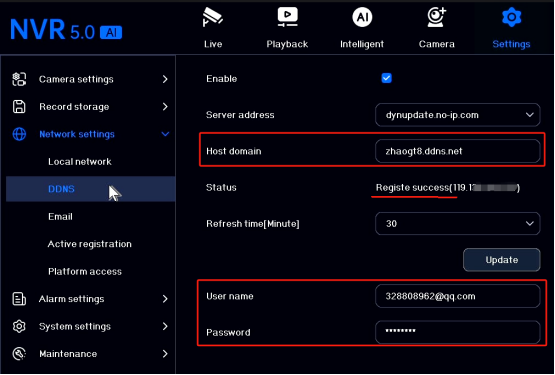Click the User name input field
The width and height of the screenshot is (555, 375).
pos(458,296)
